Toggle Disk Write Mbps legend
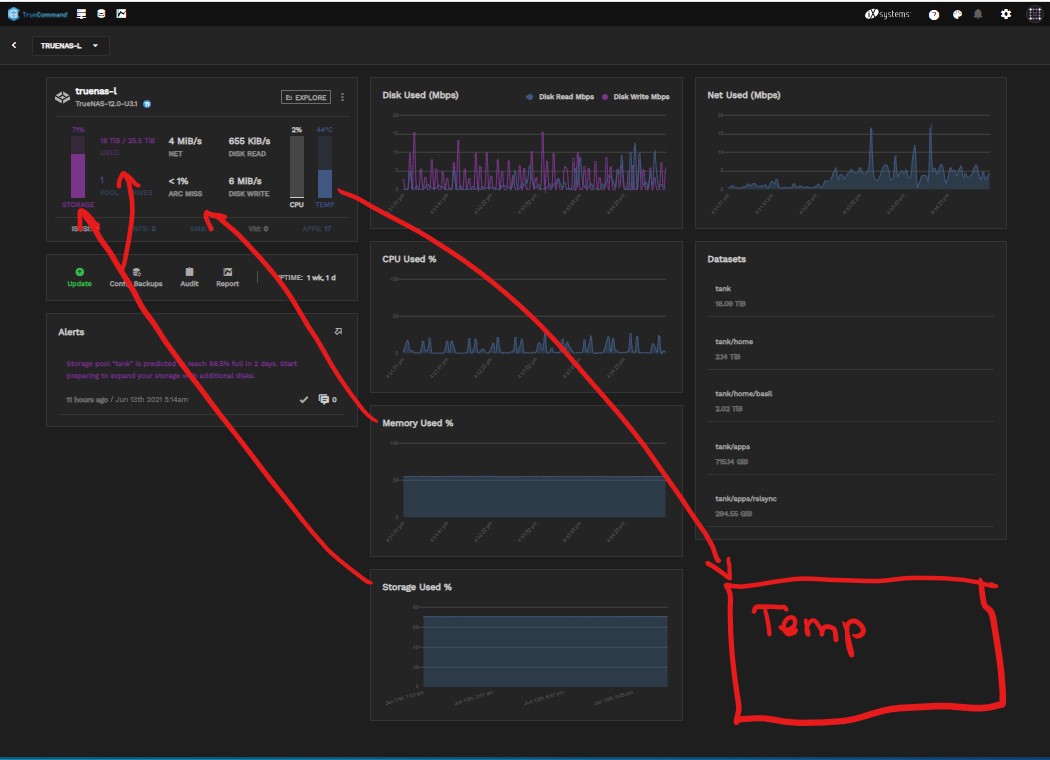This screenshot has width=1050, height=760. 635,97
